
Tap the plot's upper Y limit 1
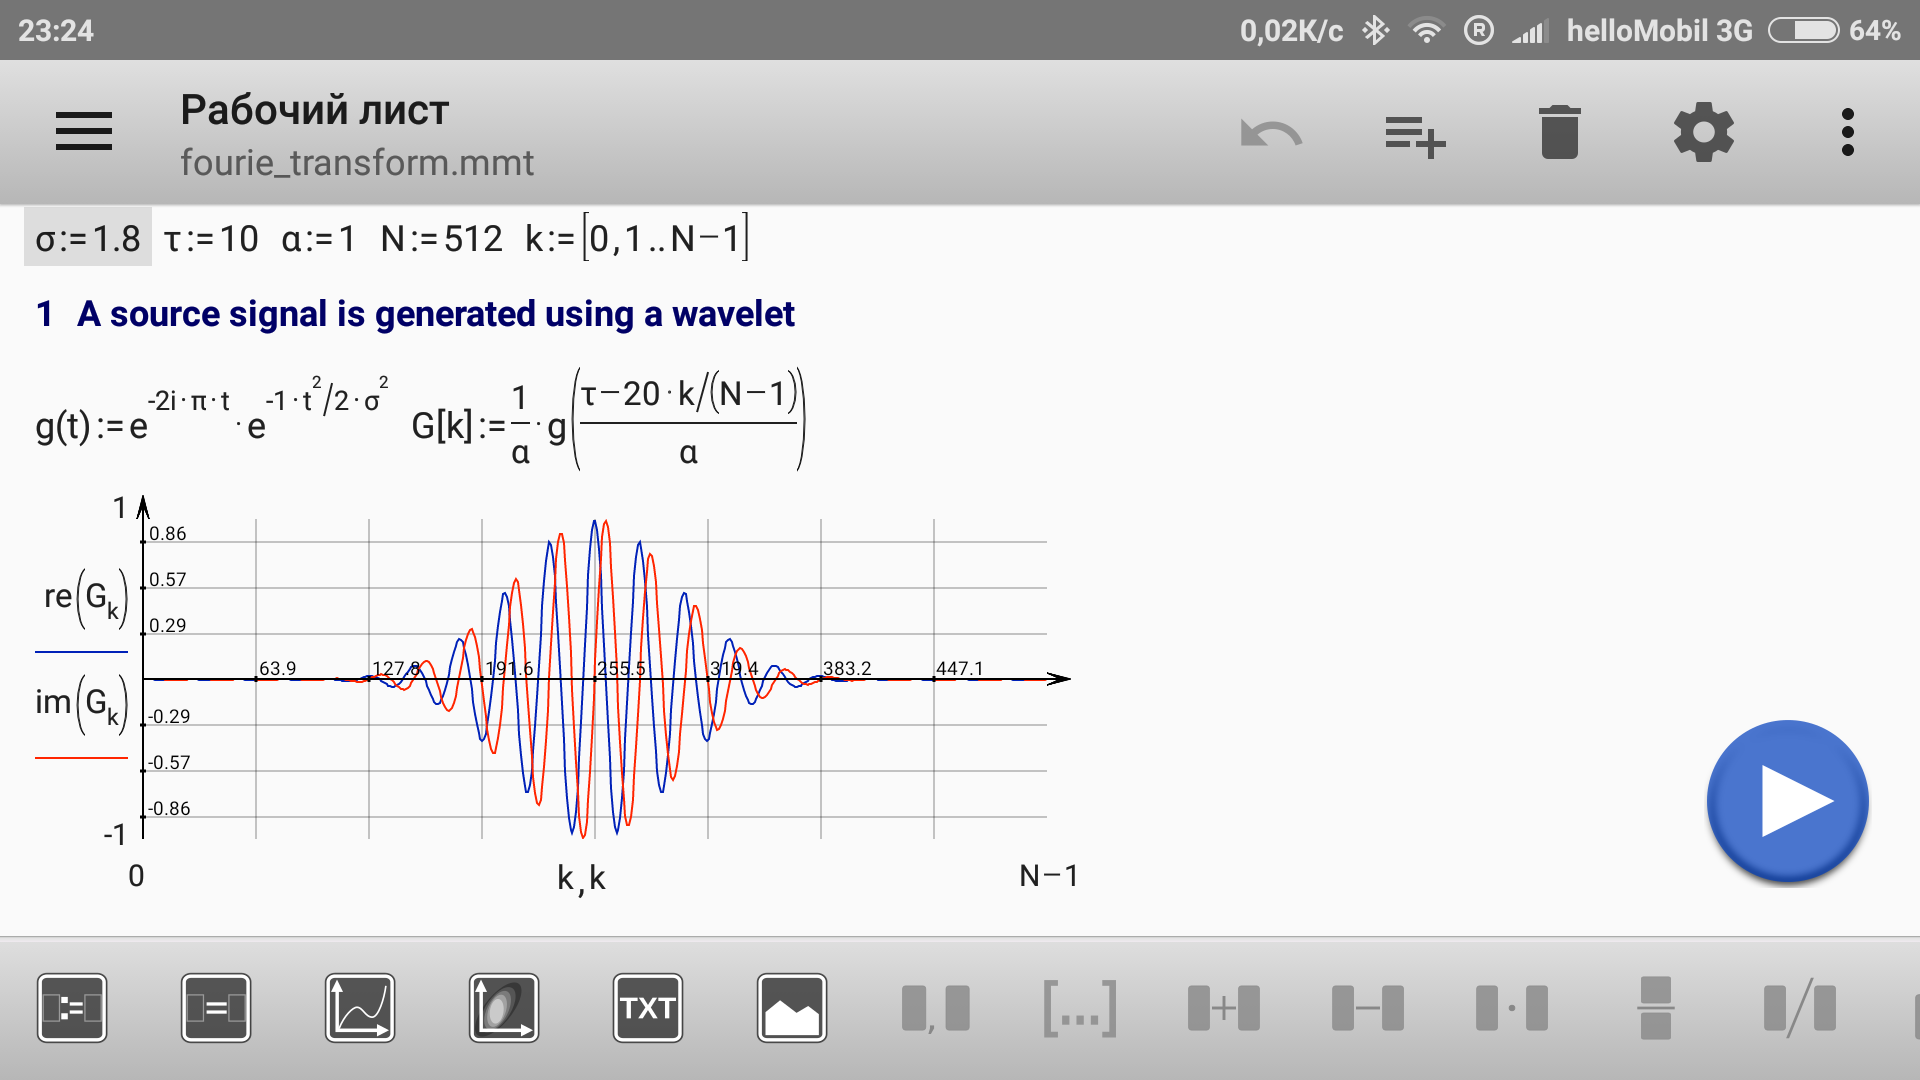120,508
